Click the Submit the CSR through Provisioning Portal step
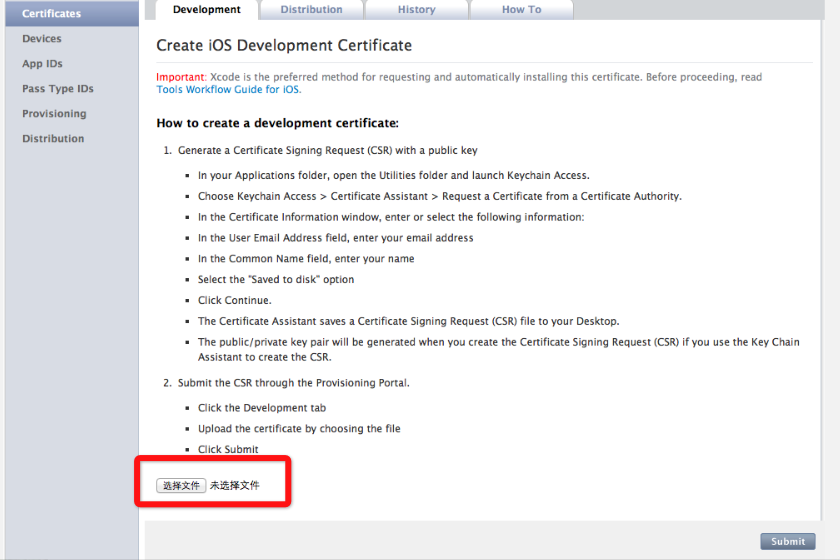Screen dimensions: 840x560 coord(294,383)
